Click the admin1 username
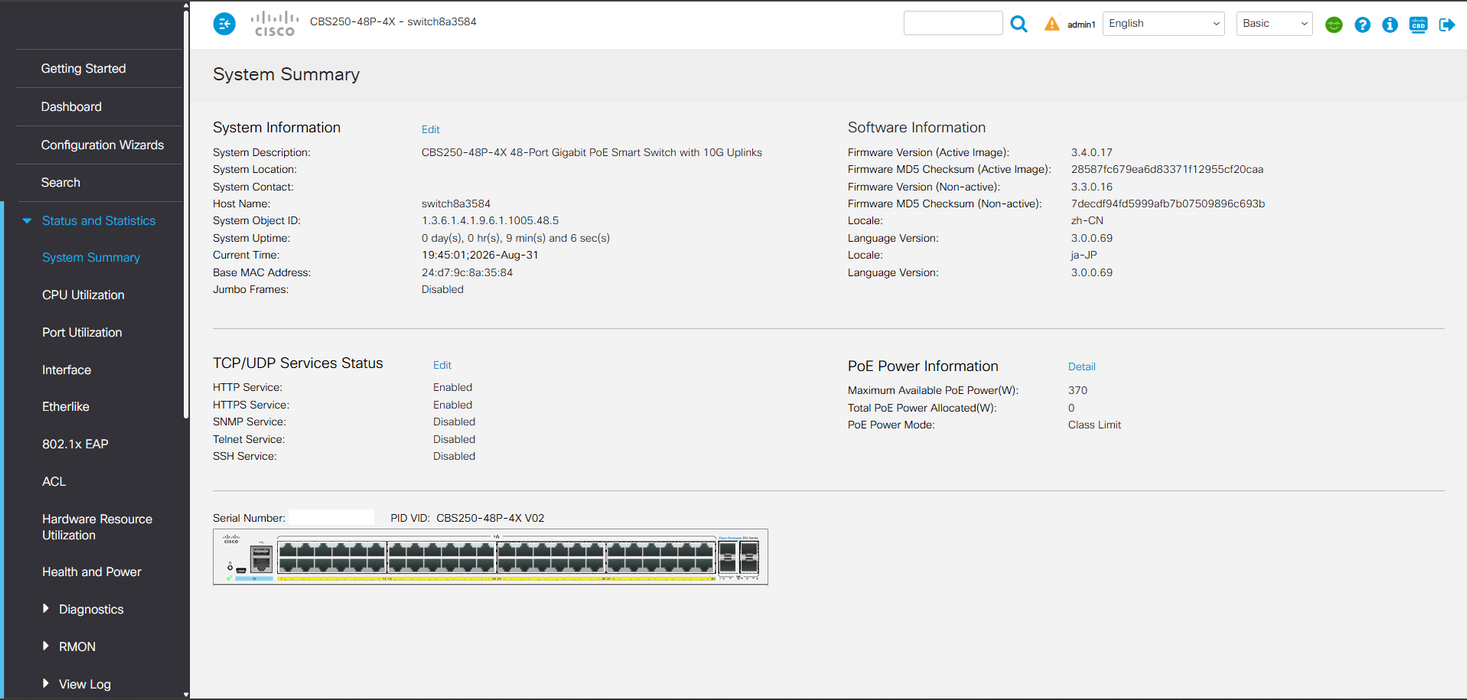The image size is (1467, 700). 1081,25
